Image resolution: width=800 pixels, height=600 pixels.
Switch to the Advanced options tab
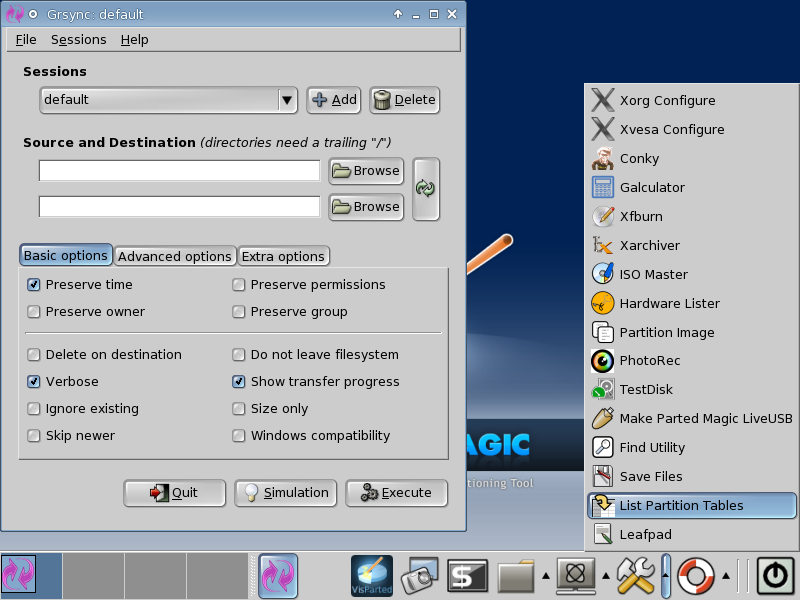pos(174,256)
